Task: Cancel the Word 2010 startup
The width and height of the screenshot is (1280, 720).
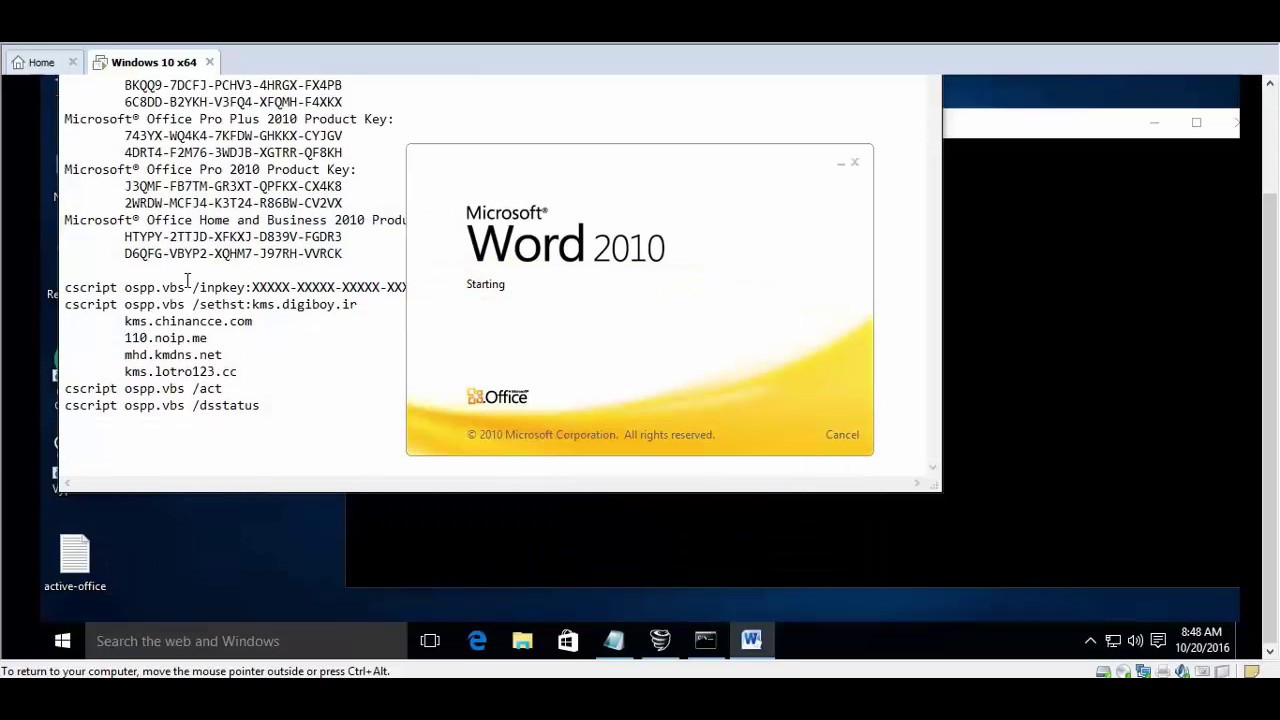Action: tap(842, 435)
